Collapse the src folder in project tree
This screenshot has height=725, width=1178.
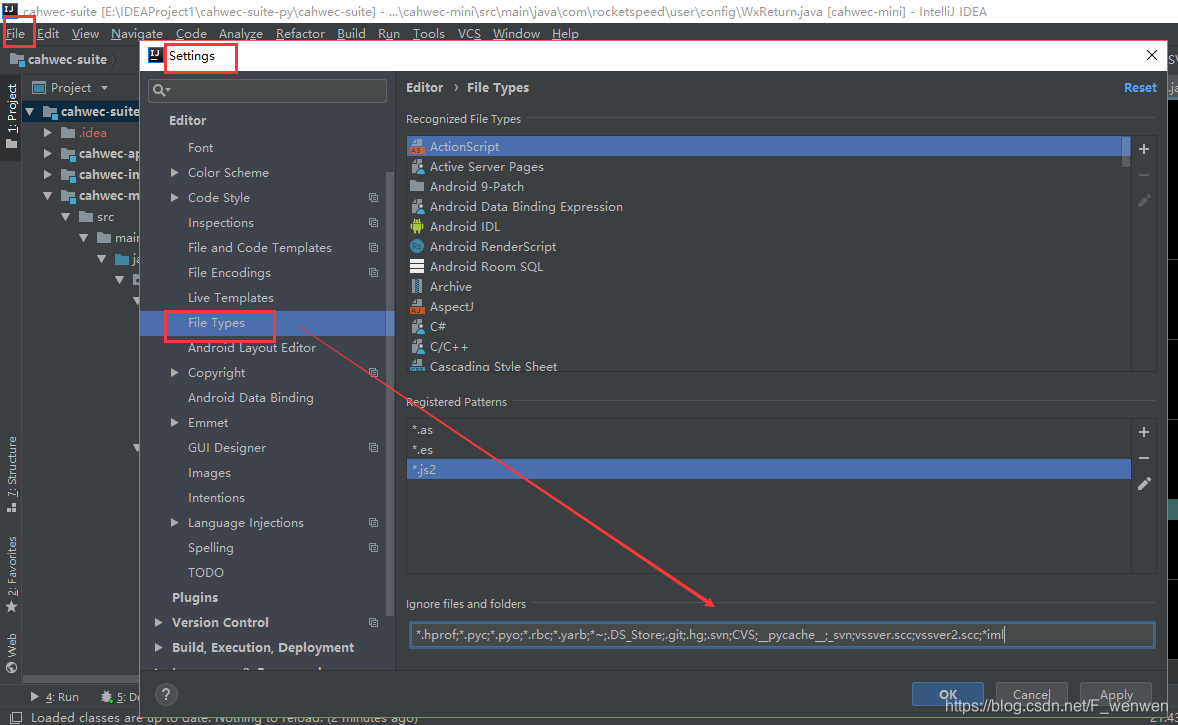[65, 216]
